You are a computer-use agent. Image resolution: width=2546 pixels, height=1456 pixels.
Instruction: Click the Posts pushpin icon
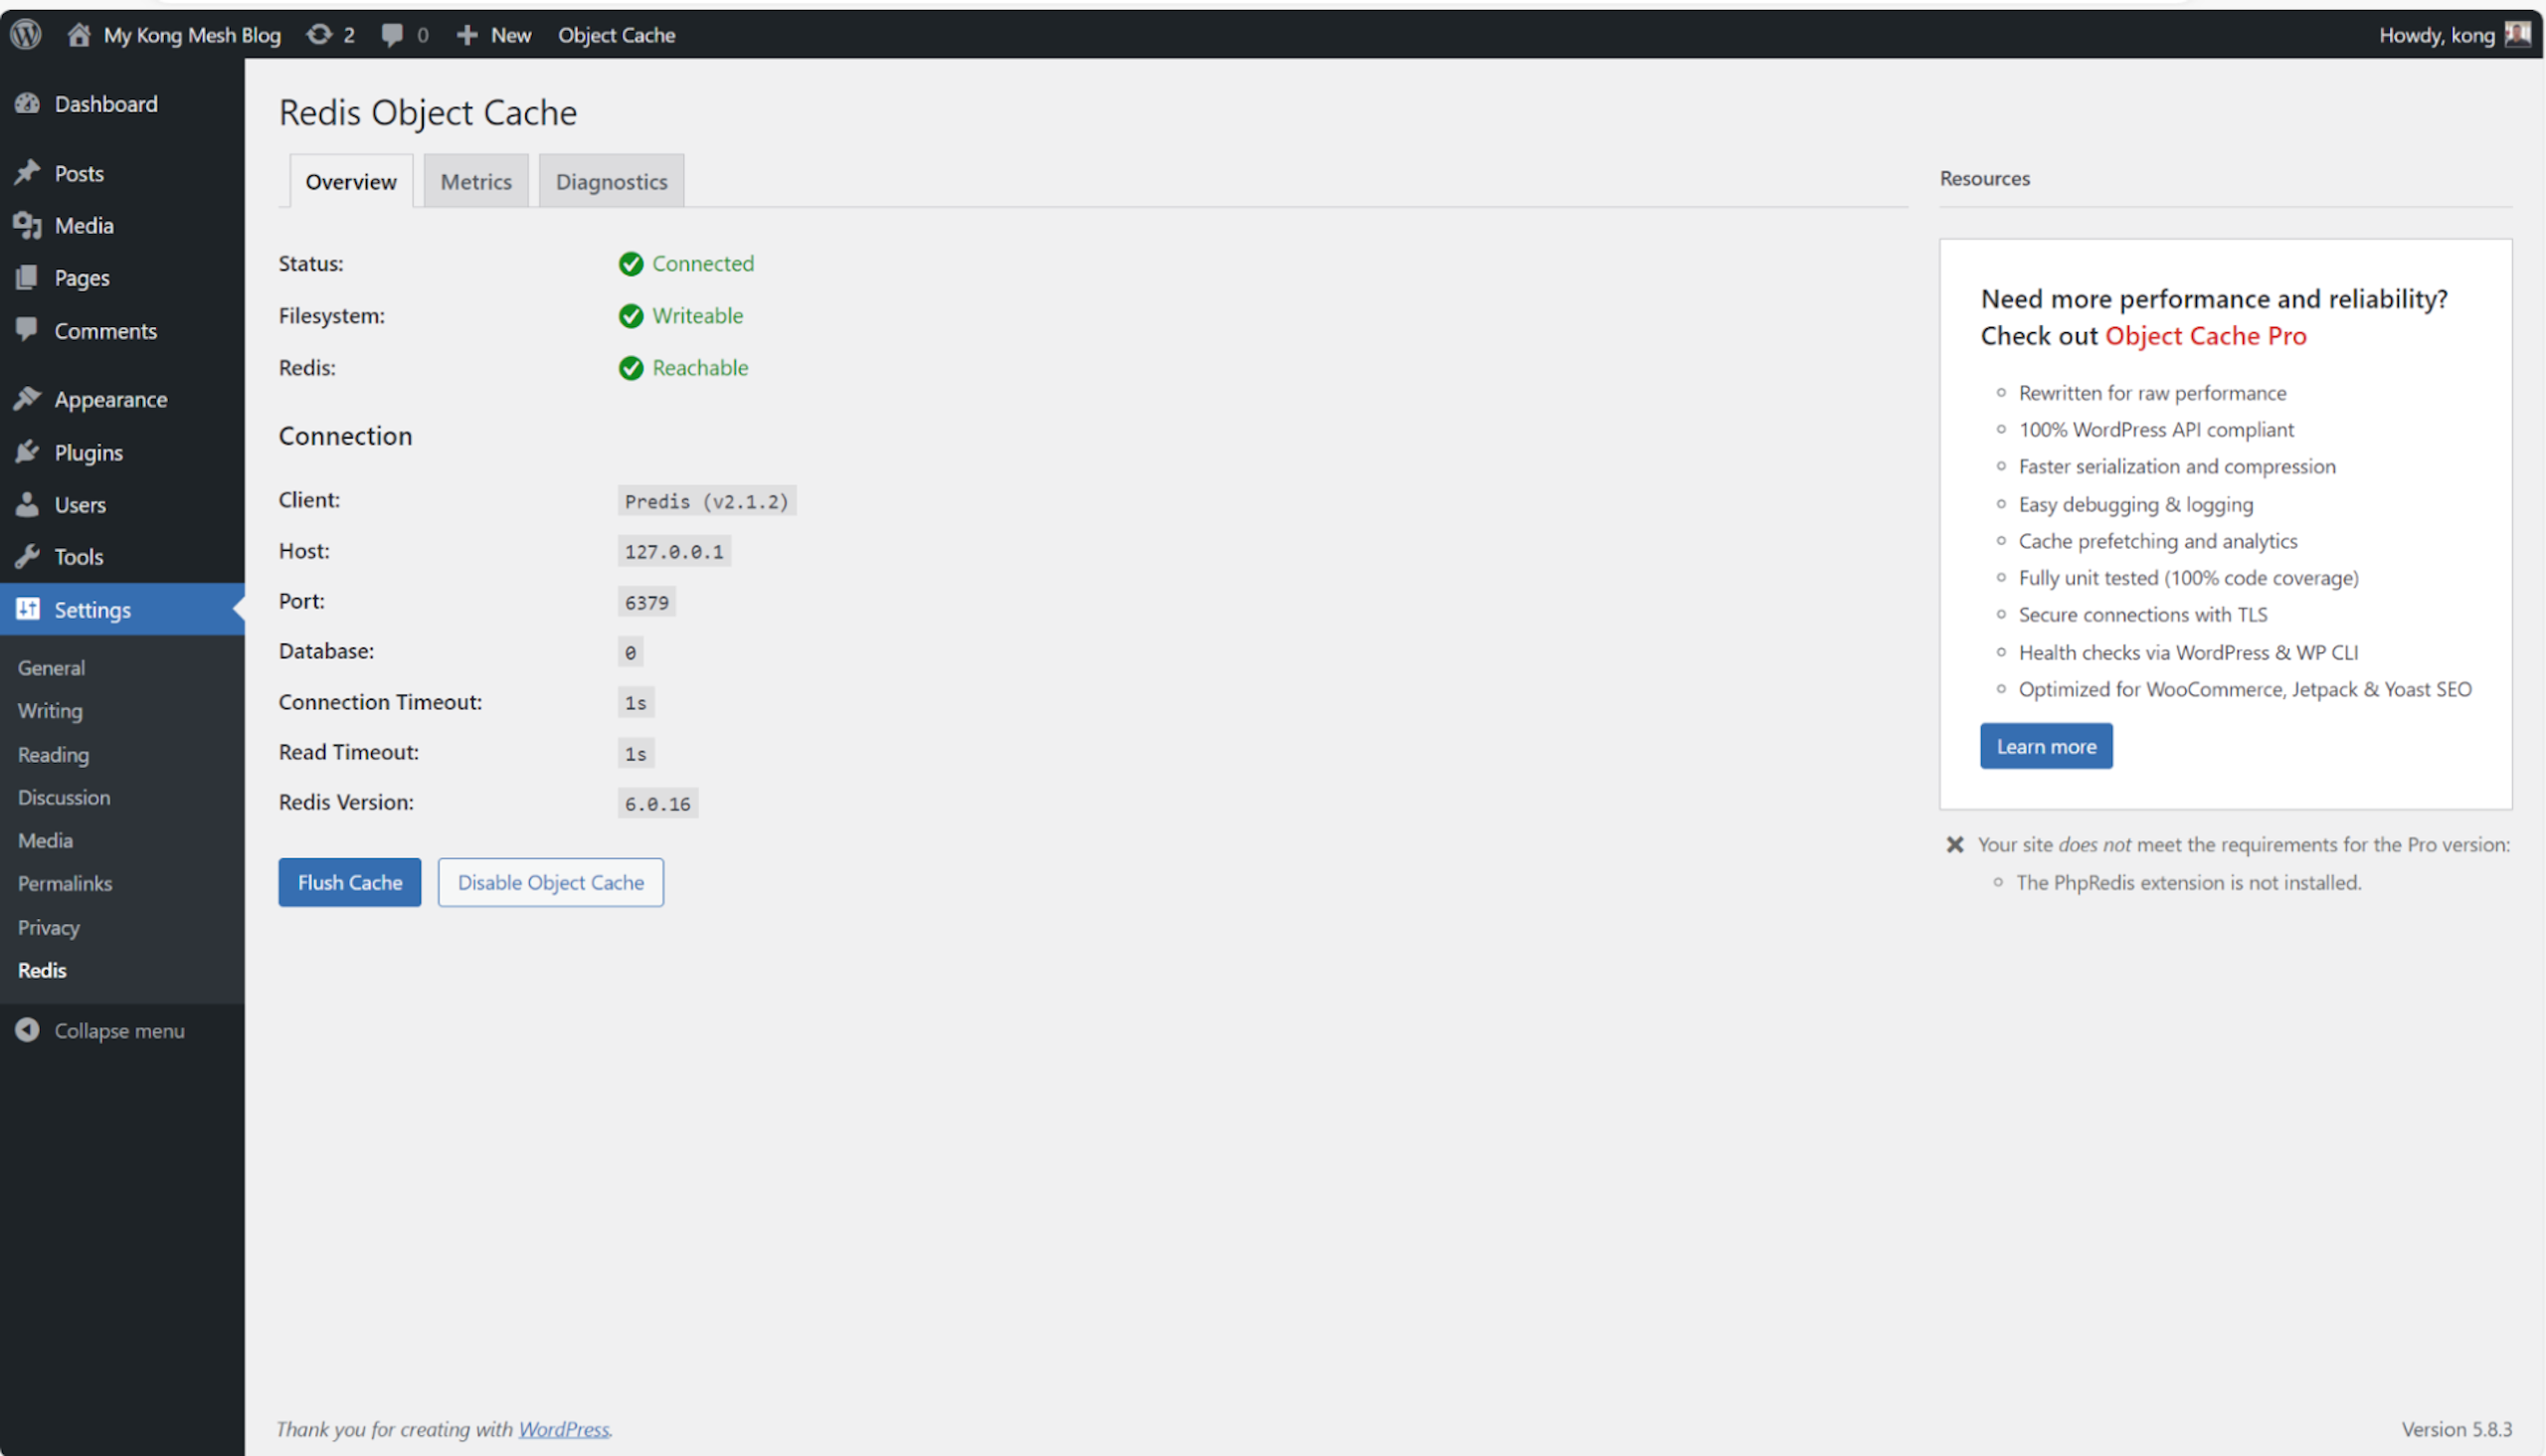pos(28,173)
